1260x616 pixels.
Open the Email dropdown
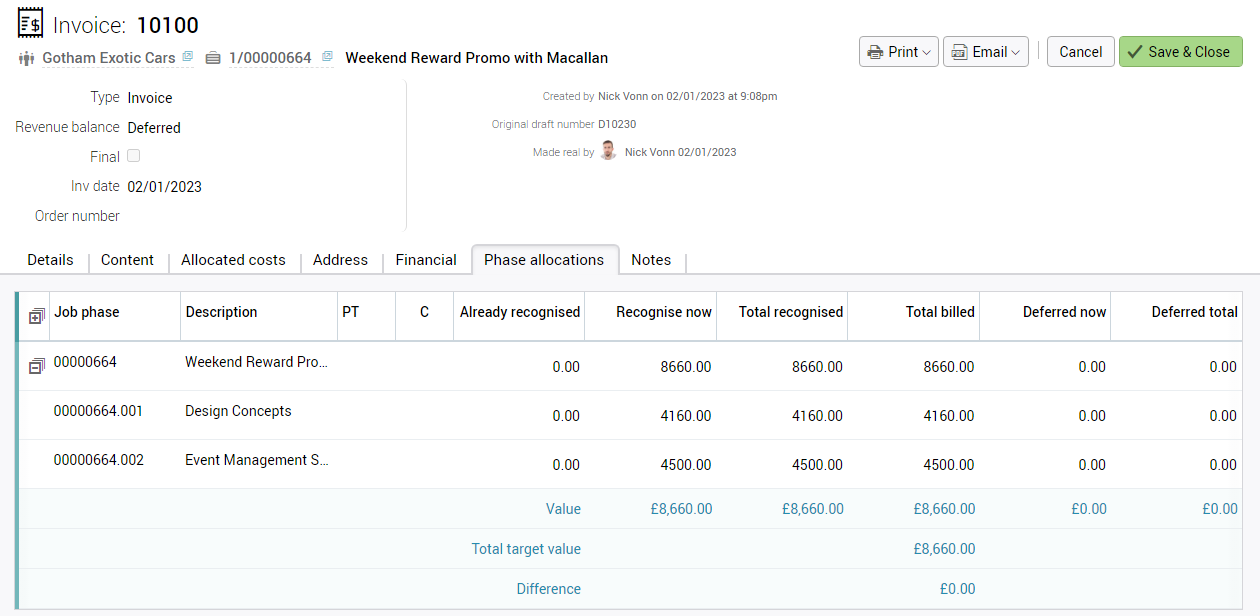985,52
